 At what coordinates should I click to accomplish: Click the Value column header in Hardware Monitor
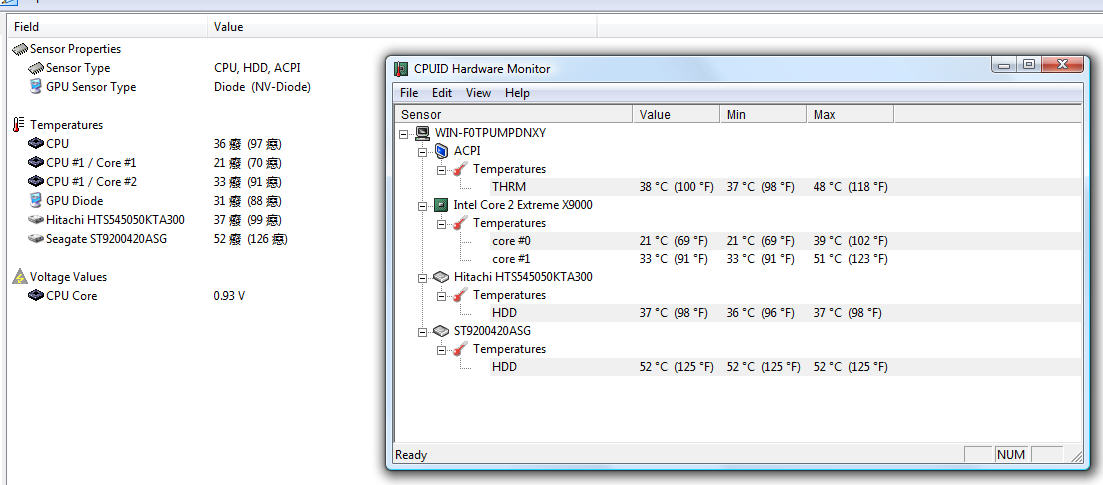(676, 114)
